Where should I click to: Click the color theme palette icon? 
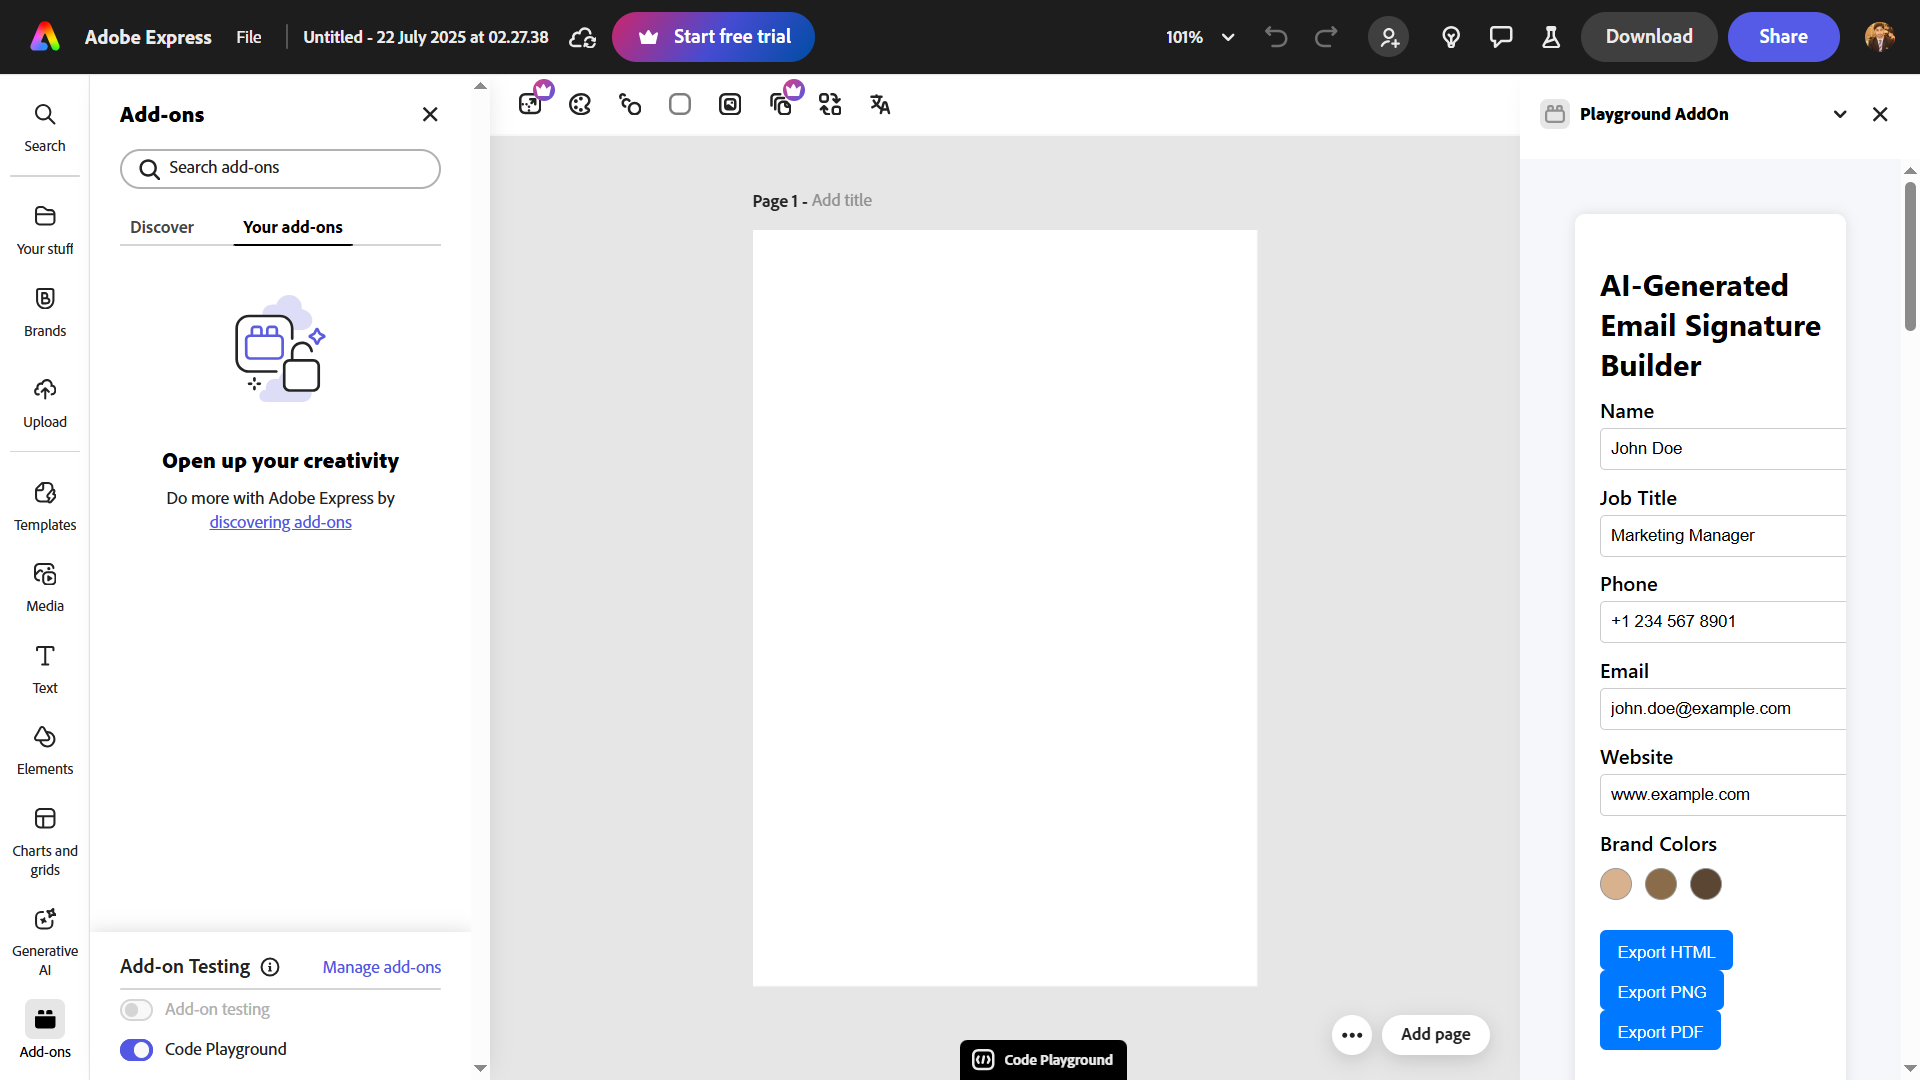pos(580,104)
